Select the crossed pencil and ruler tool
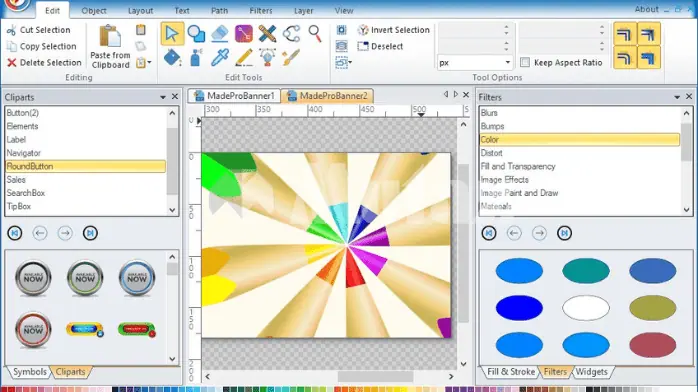This screenshot has width=698, height=392. 267,34
